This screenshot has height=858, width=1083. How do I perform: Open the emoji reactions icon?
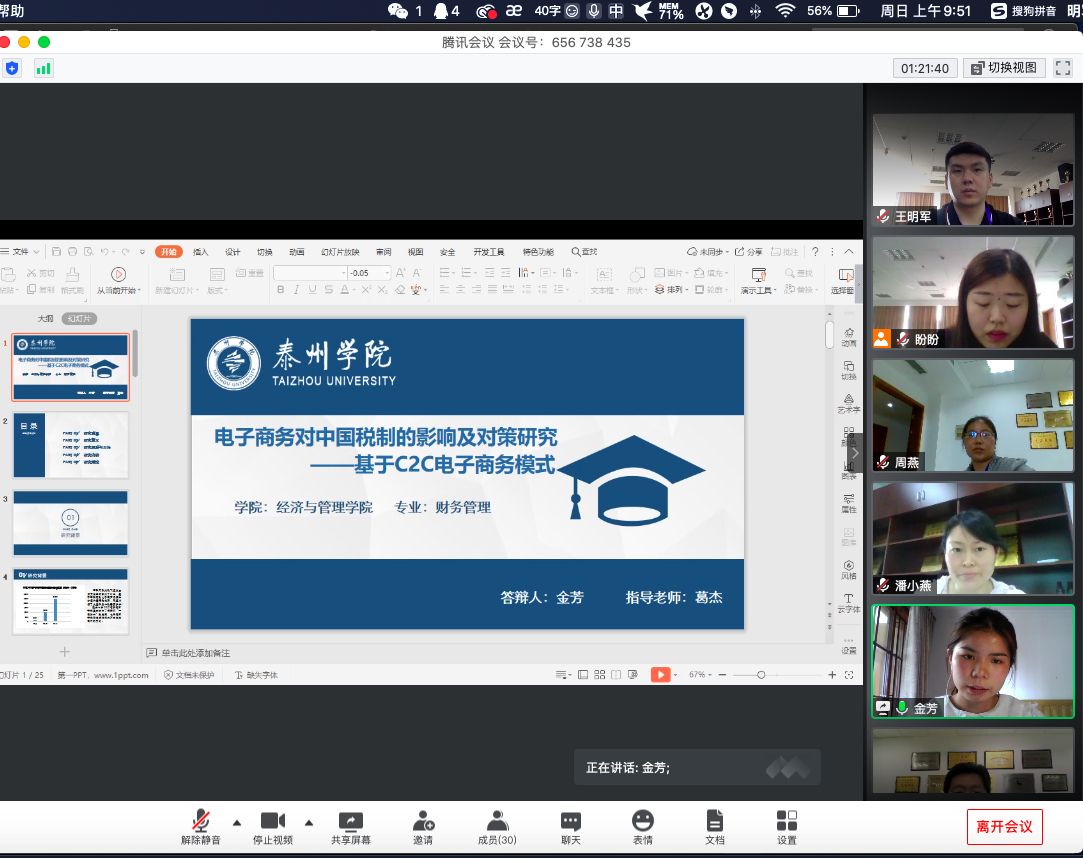643,821
